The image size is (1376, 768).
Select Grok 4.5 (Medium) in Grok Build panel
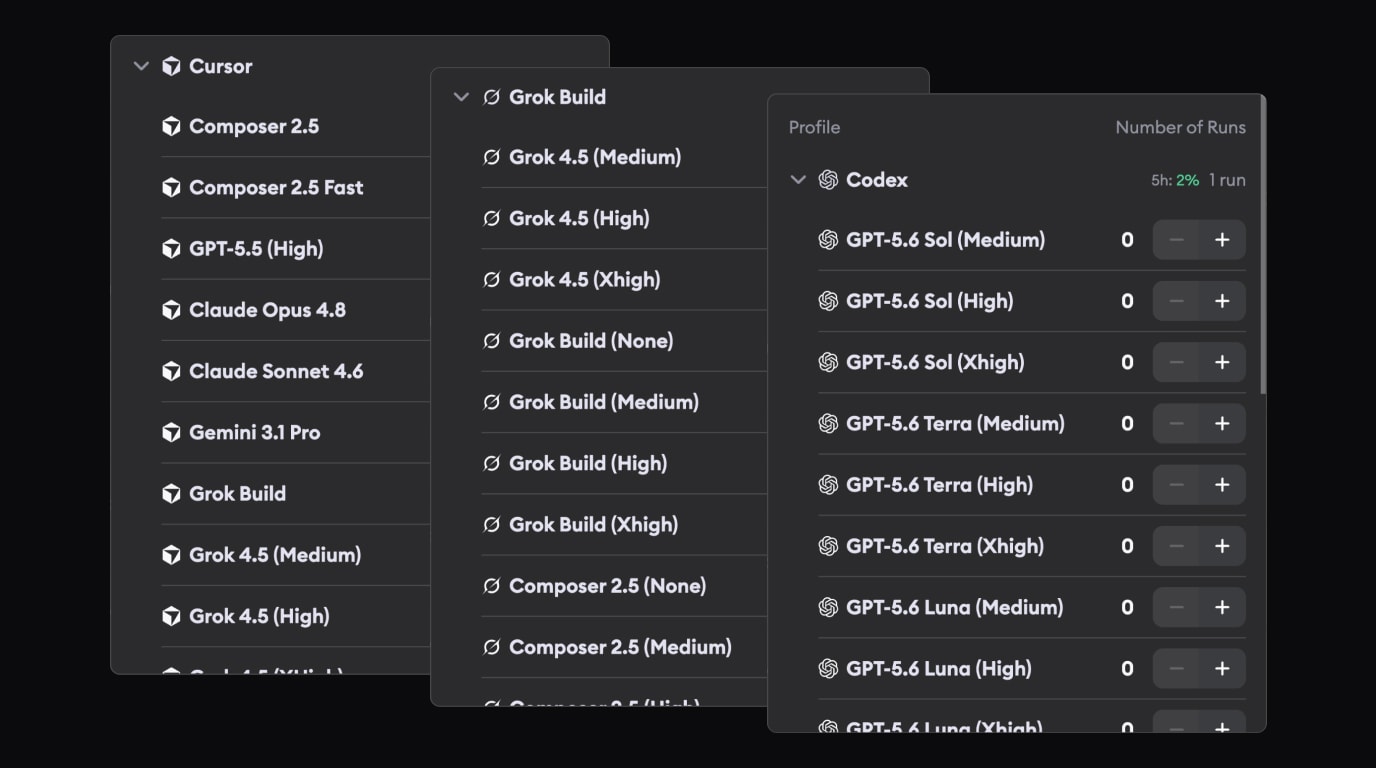595,157
